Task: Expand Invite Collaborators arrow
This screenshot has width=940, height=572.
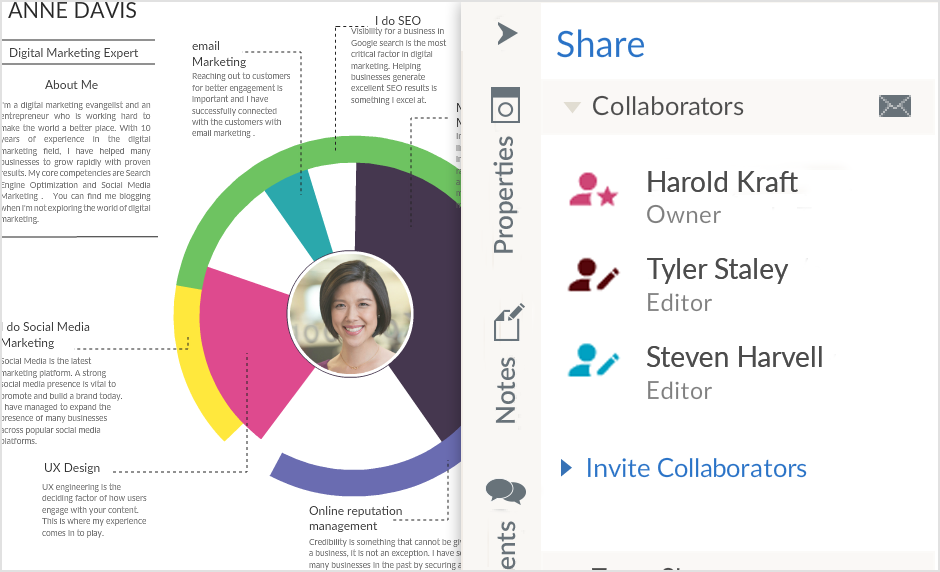Action: (567, 468)
